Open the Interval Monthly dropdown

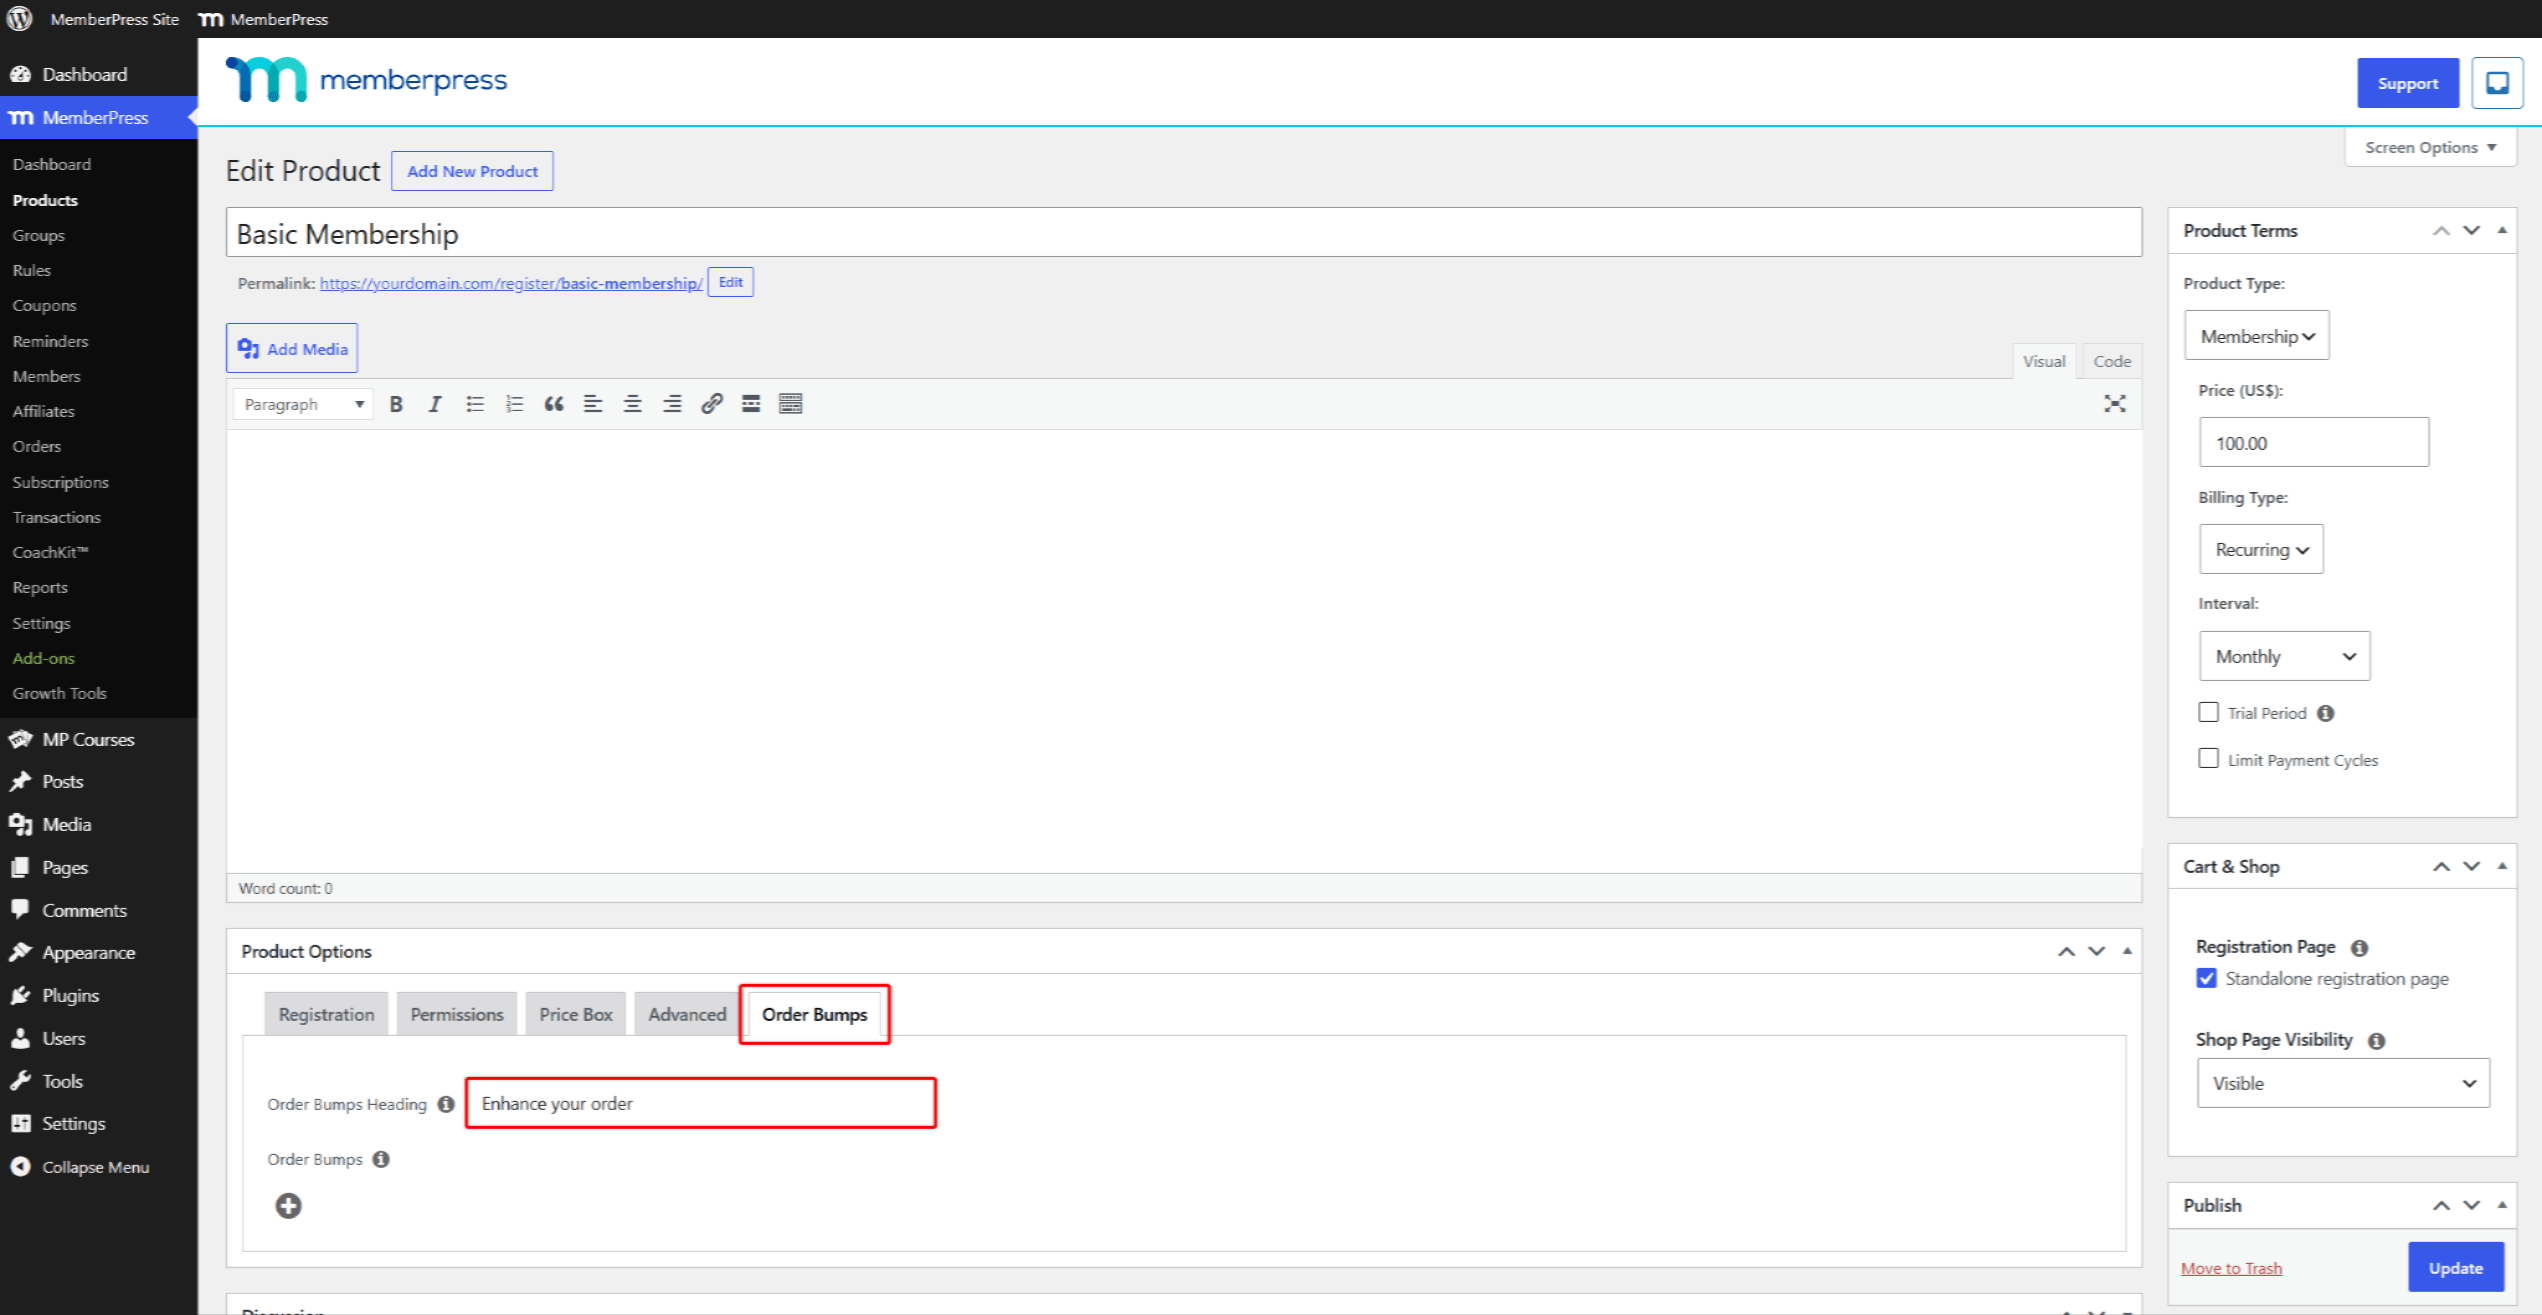[2284, 656]
